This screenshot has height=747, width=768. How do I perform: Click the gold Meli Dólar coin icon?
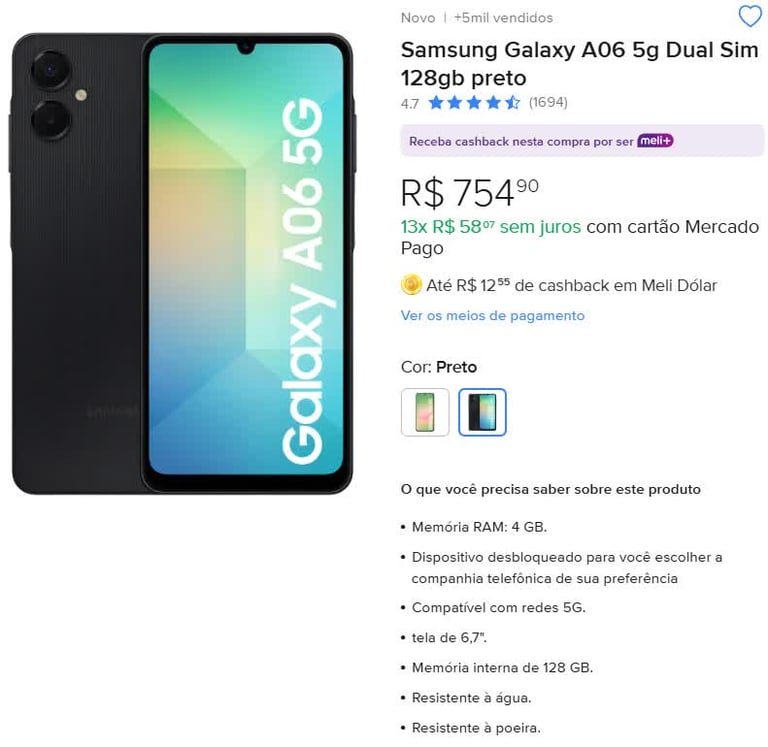(x=411, y=285)
